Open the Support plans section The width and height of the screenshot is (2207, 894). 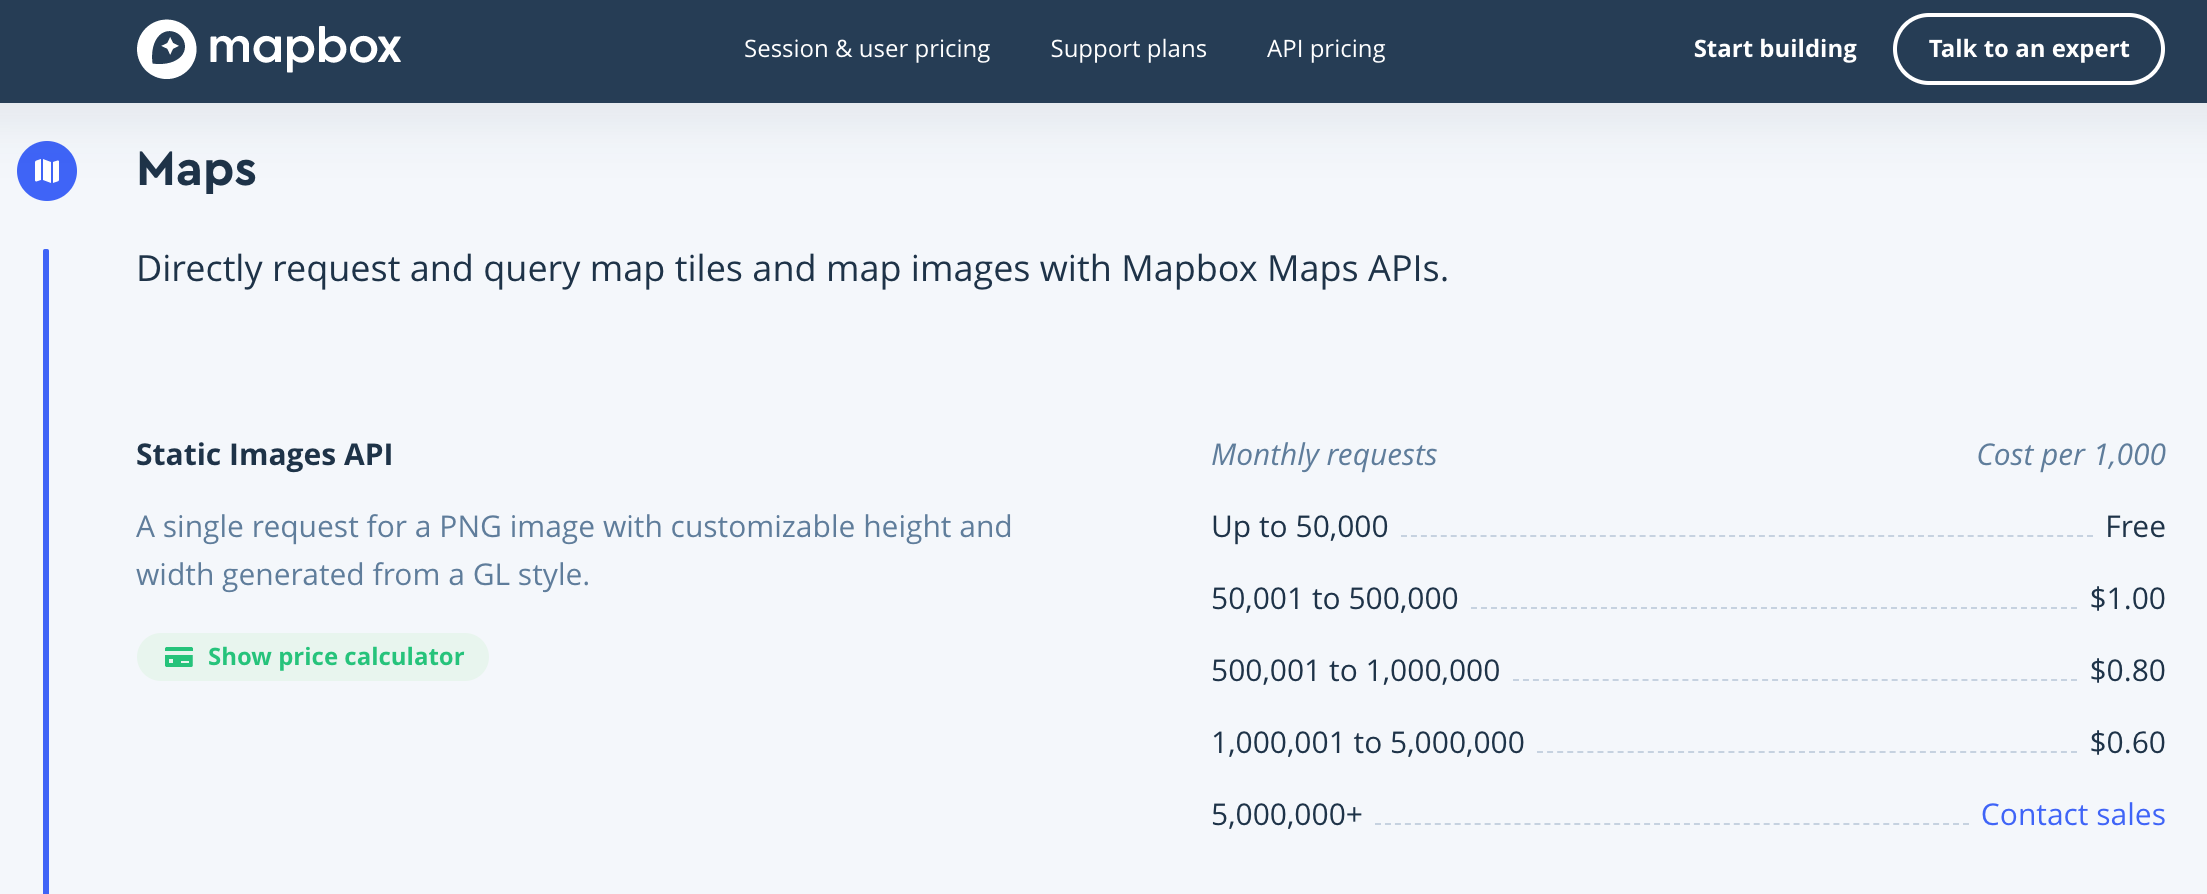[1128, 49]
